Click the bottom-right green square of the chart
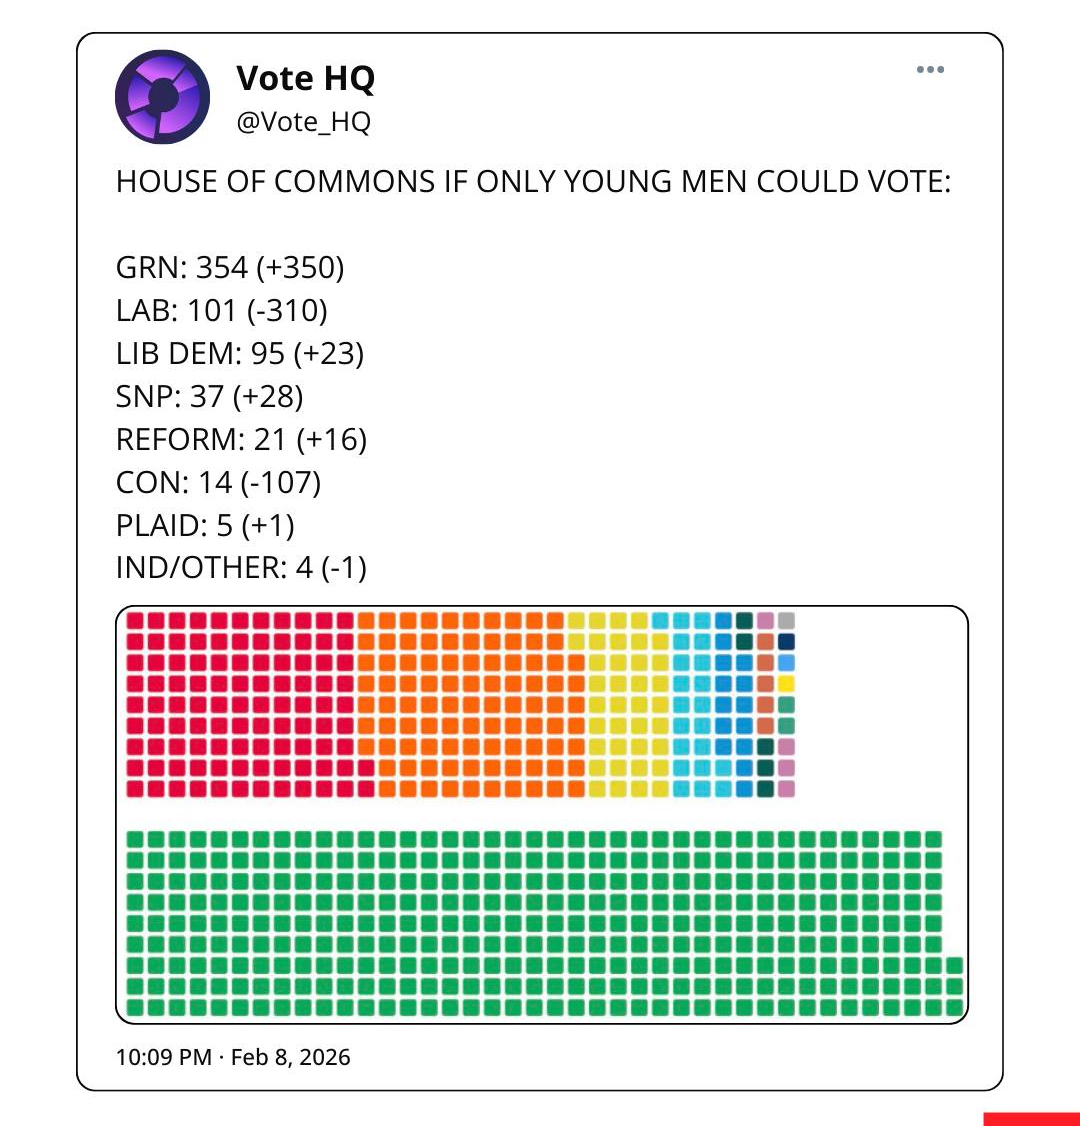Image resolution: width=1080 pixels, height=1126 pixels. 954,1007
